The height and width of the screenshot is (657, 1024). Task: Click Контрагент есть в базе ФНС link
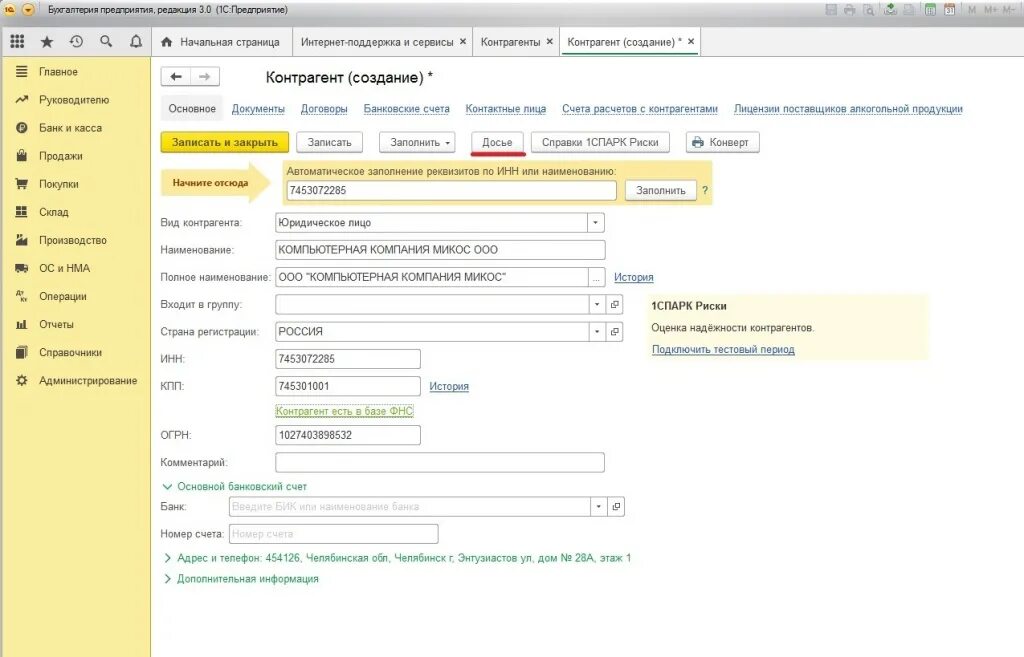point(344,411)
